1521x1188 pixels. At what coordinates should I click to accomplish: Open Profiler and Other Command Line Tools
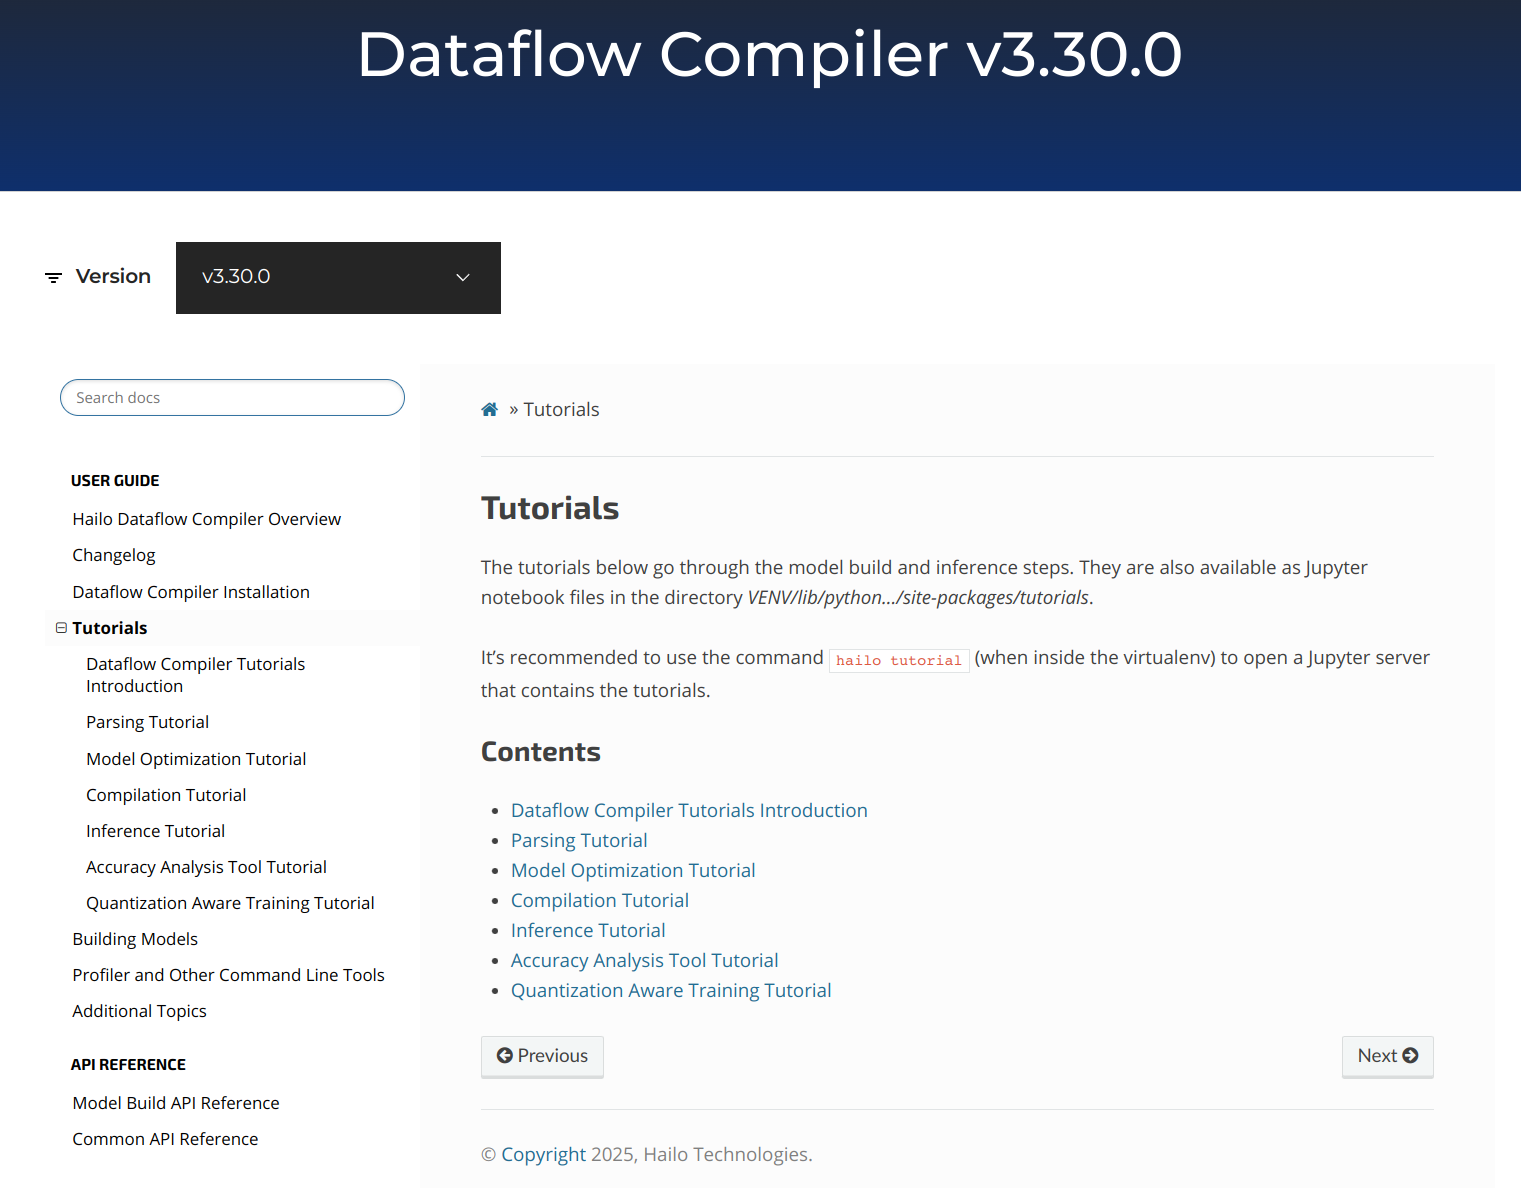click(228, 975)
